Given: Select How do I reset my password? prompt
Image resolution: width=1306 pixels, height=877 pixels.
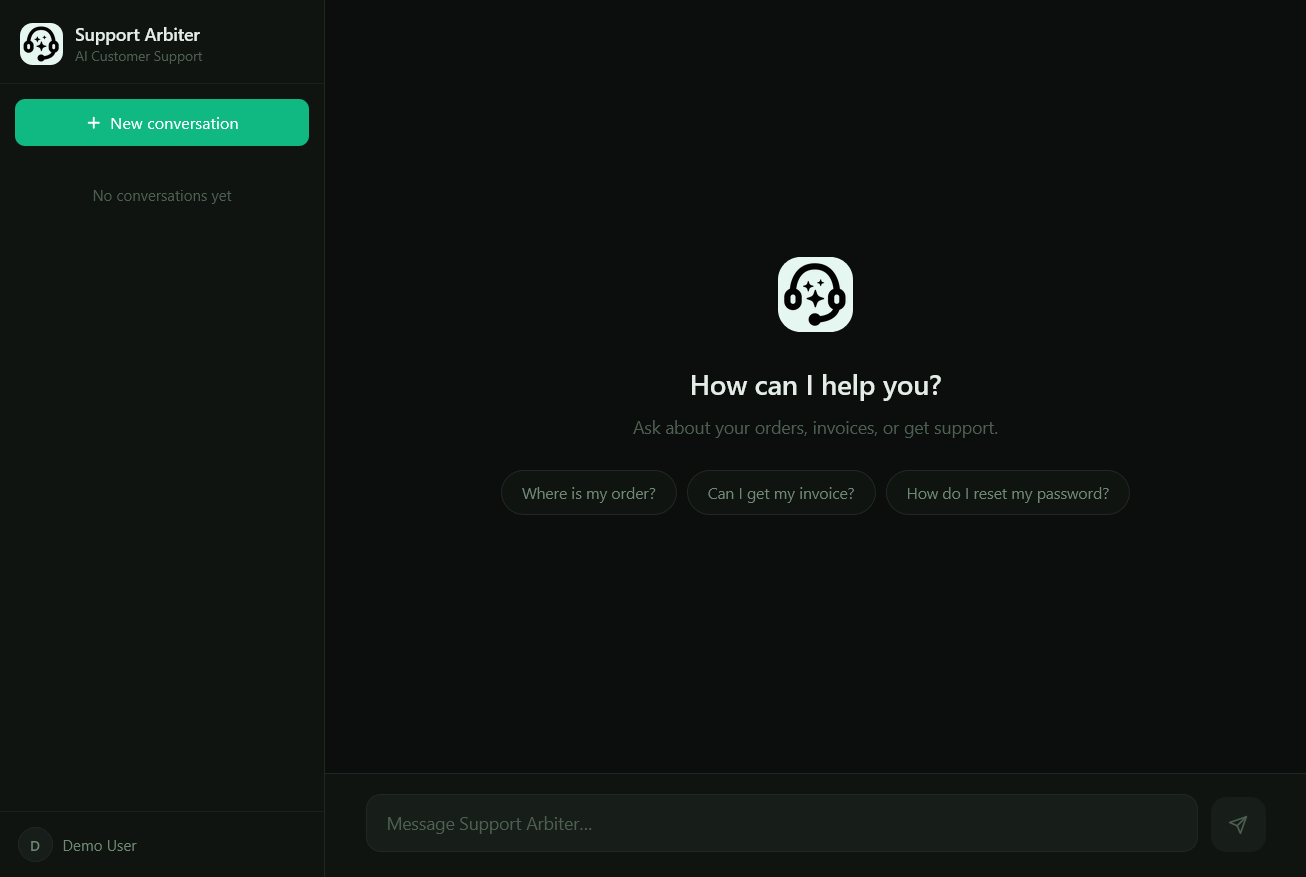Looking at the screenshot, I should click(x=1007, y=492).
